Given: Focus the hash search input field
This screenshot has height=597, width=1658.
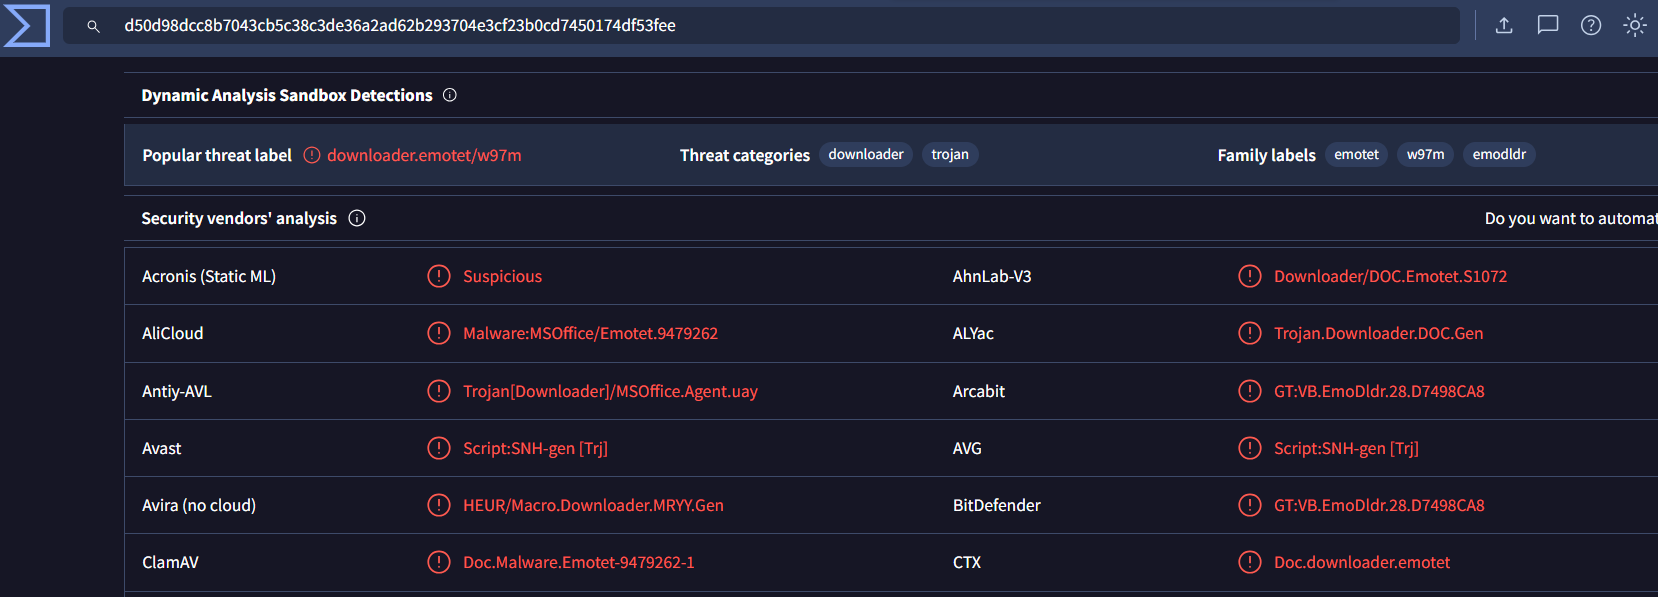Looking at the screenshot, I should (761, 26).
